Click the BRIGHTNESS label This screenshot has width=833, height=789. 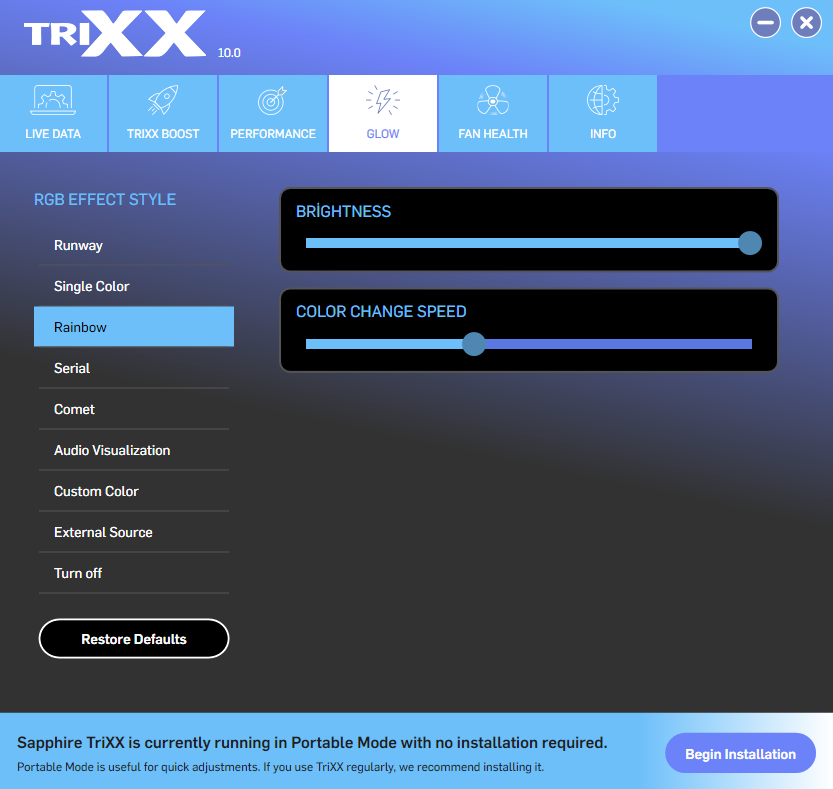pos(343,211)
